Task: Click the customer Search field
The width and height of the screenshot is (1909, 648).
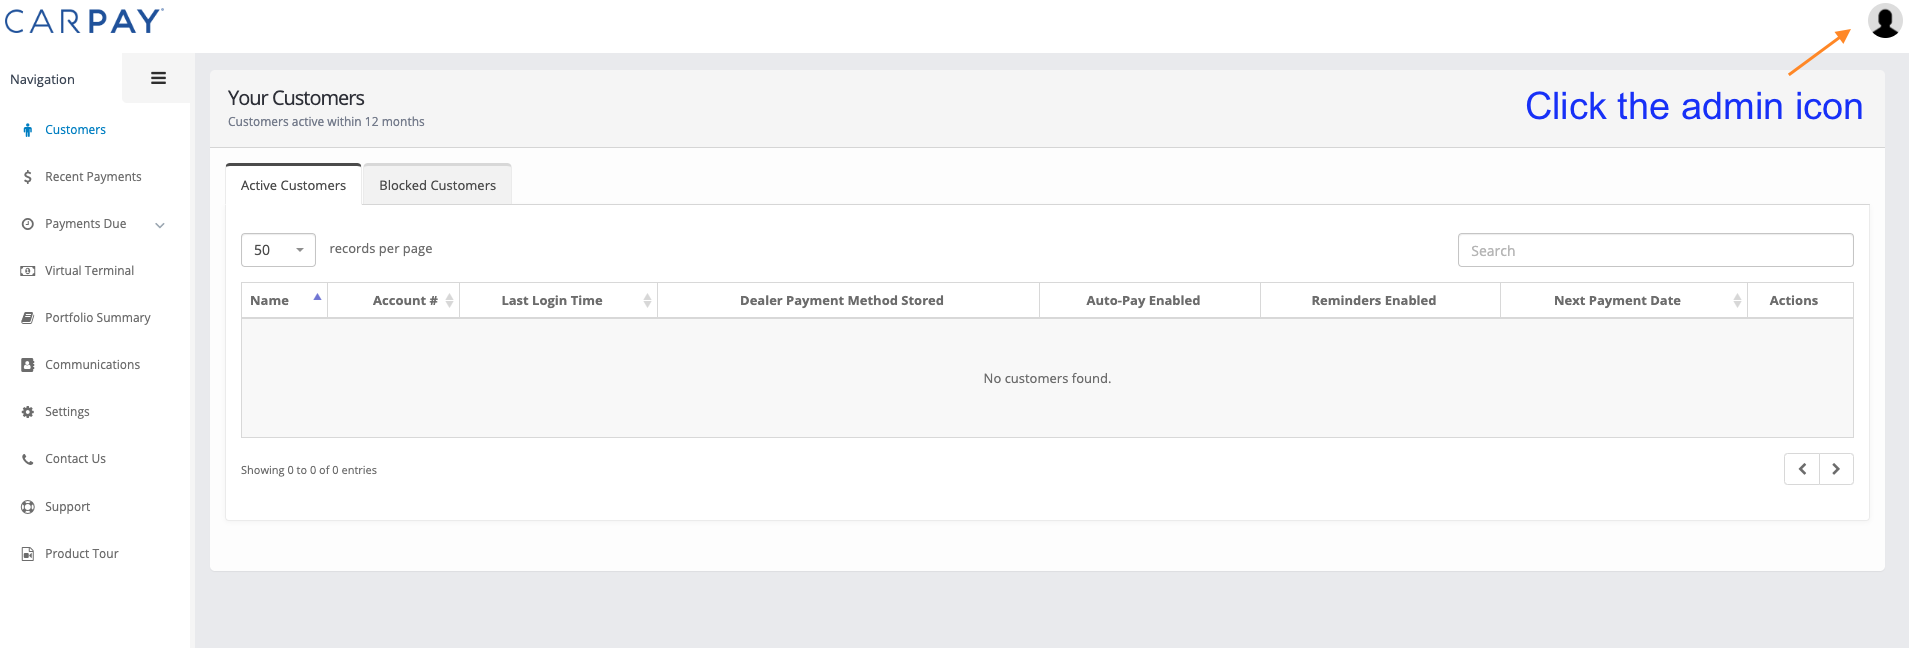Action: 1655,250
